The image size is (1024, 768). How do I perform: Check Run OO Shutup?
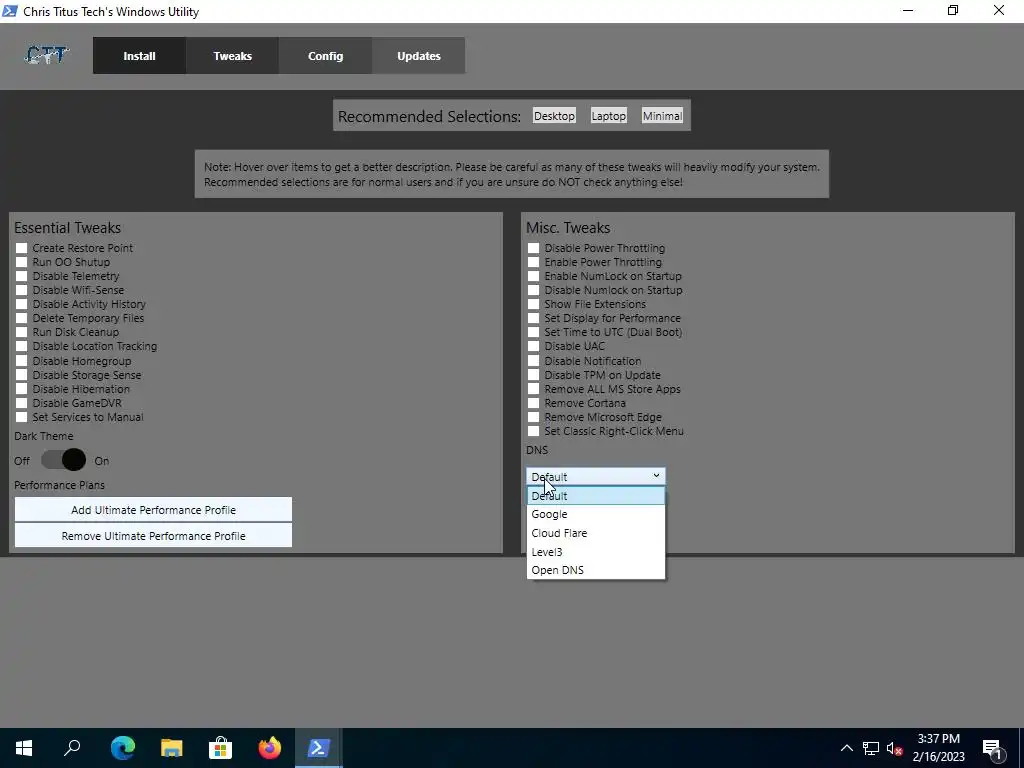point(22,262)
